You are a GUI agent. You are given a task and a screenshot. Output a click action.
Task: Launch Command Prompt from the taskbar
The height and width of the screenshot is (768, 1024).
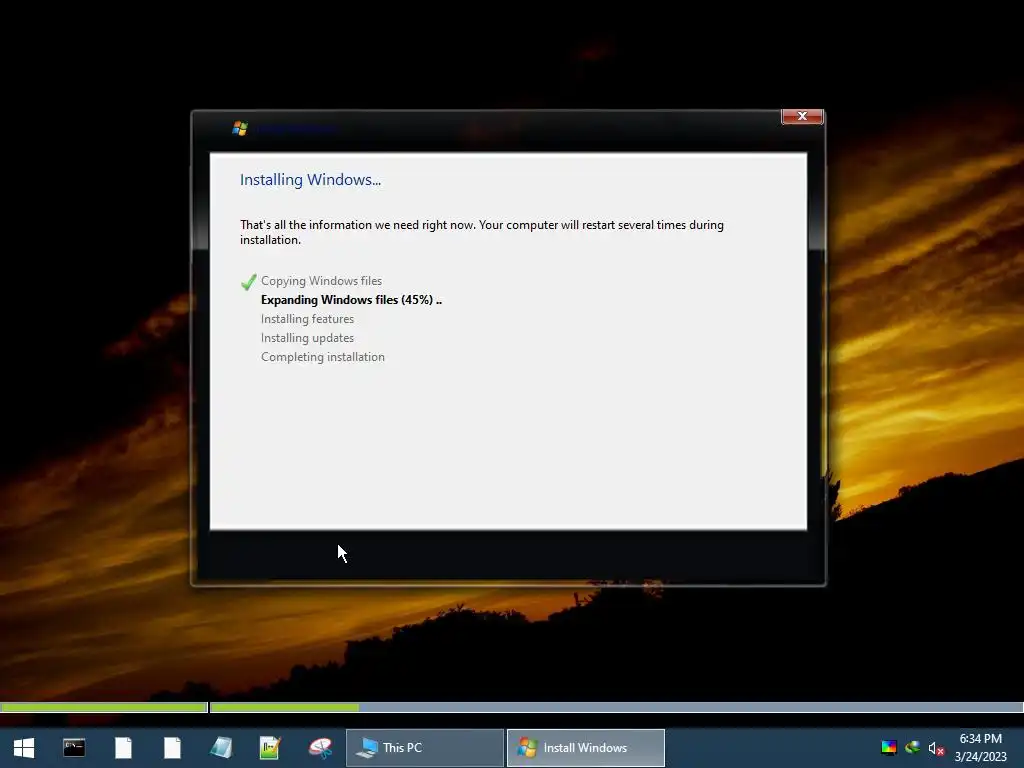click(74, 748)
